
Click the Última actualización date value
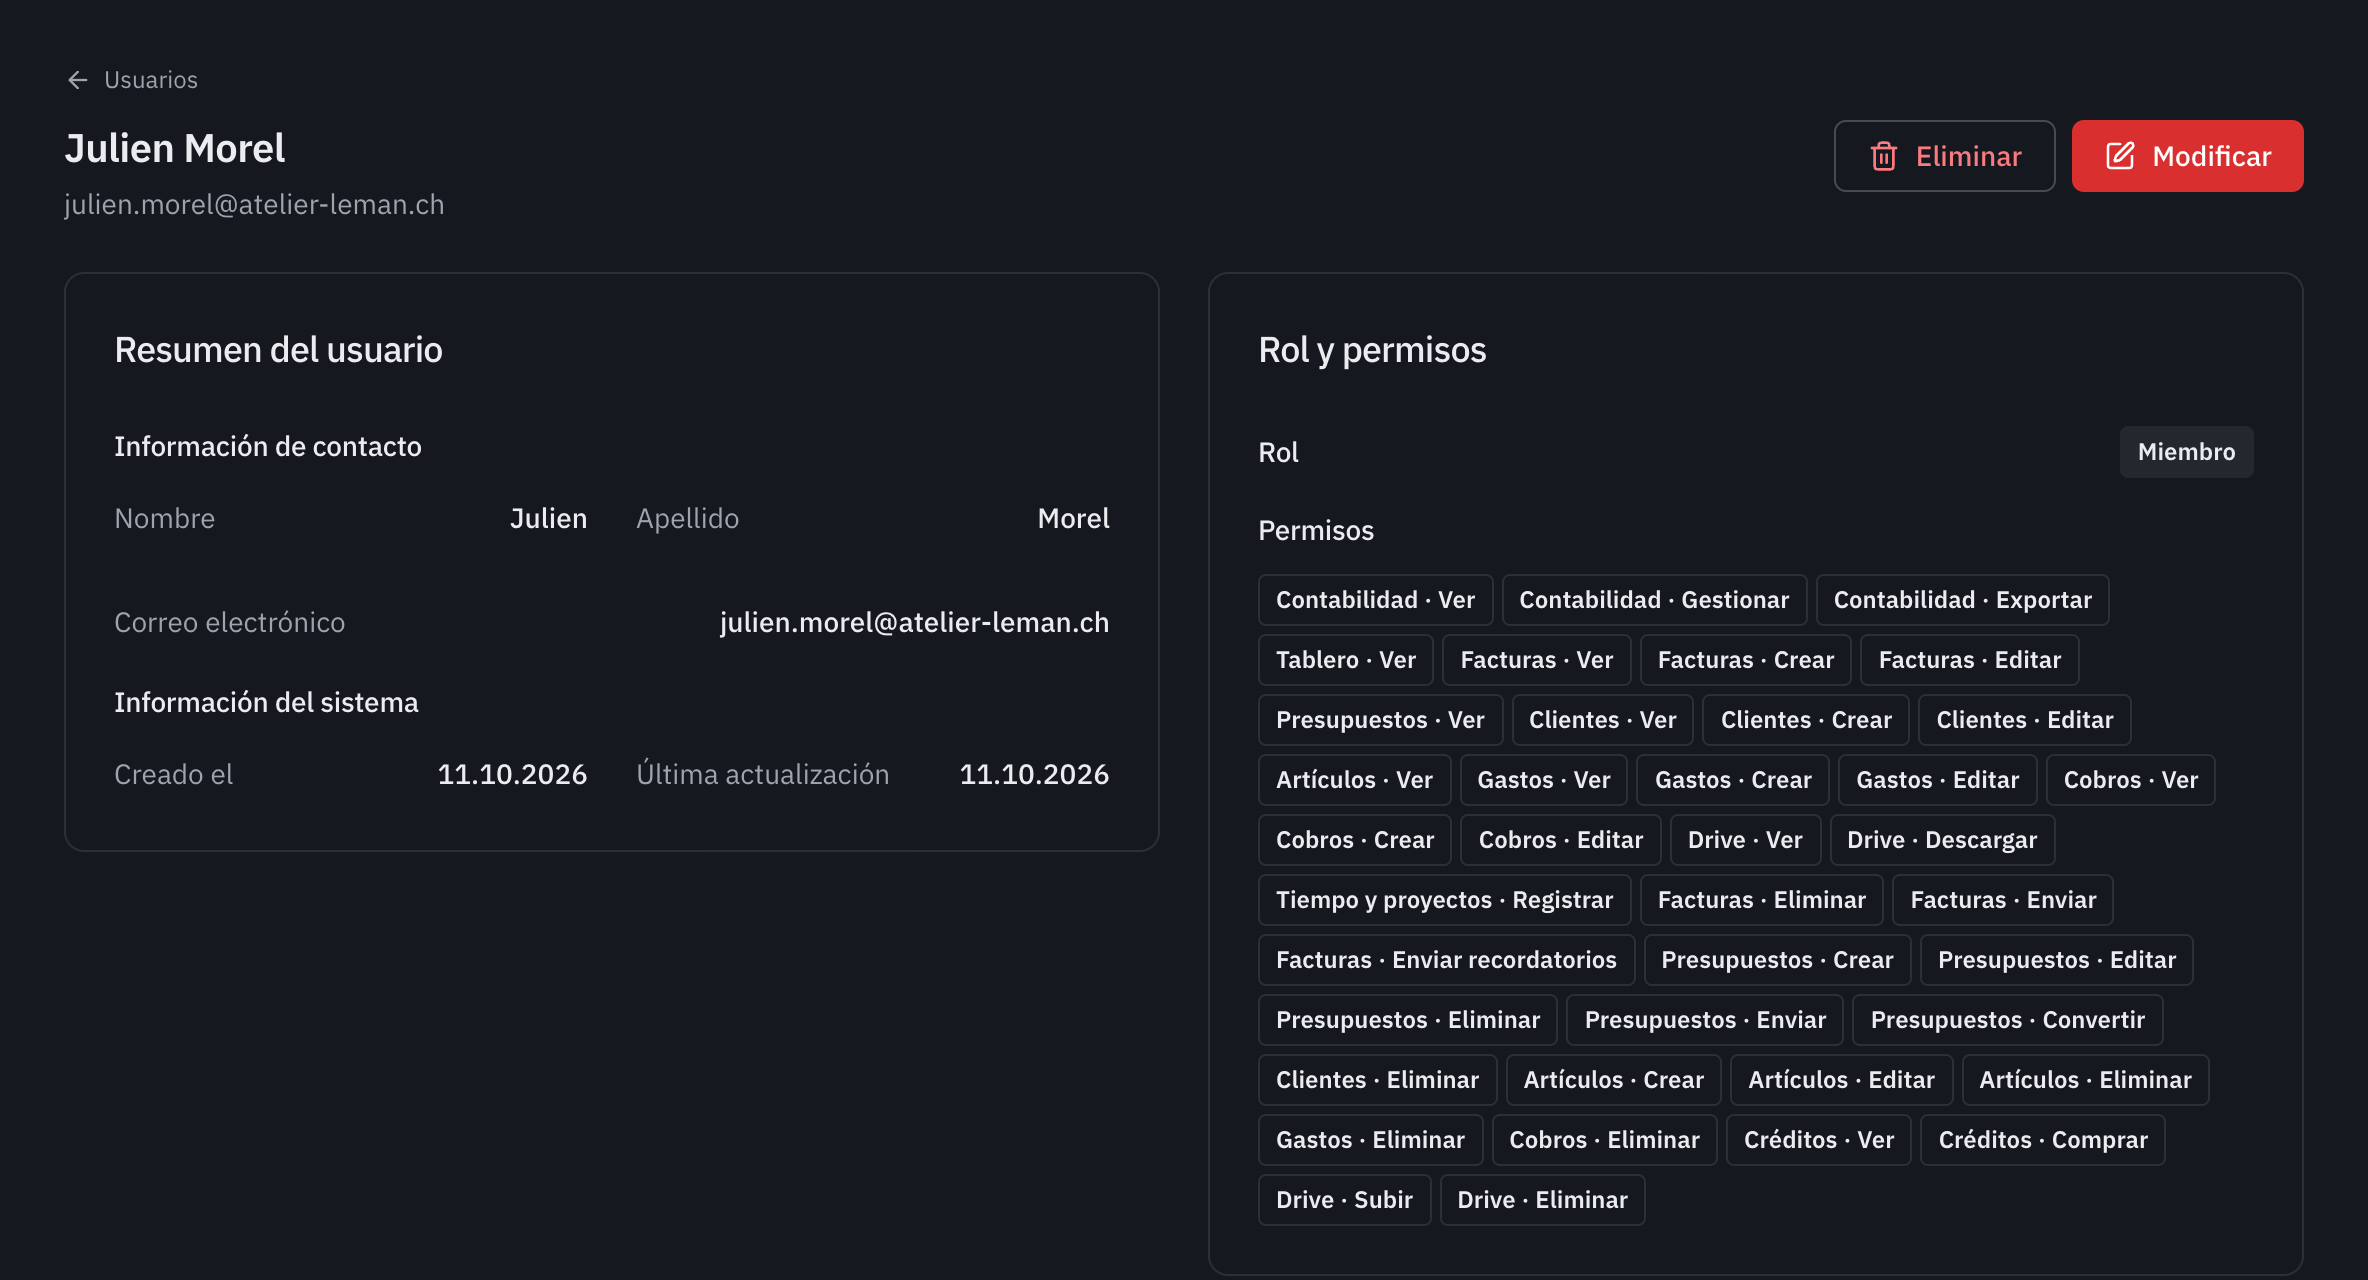click(x=1034, y=774)
